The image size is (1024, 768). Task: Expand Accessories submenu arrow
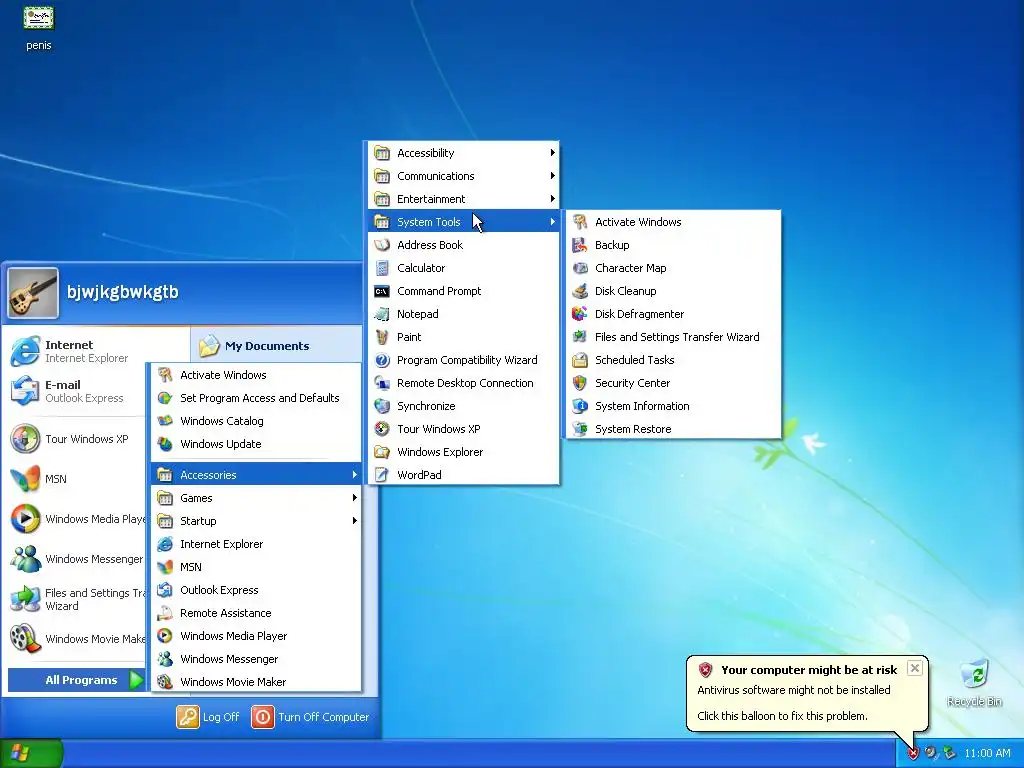355,475
